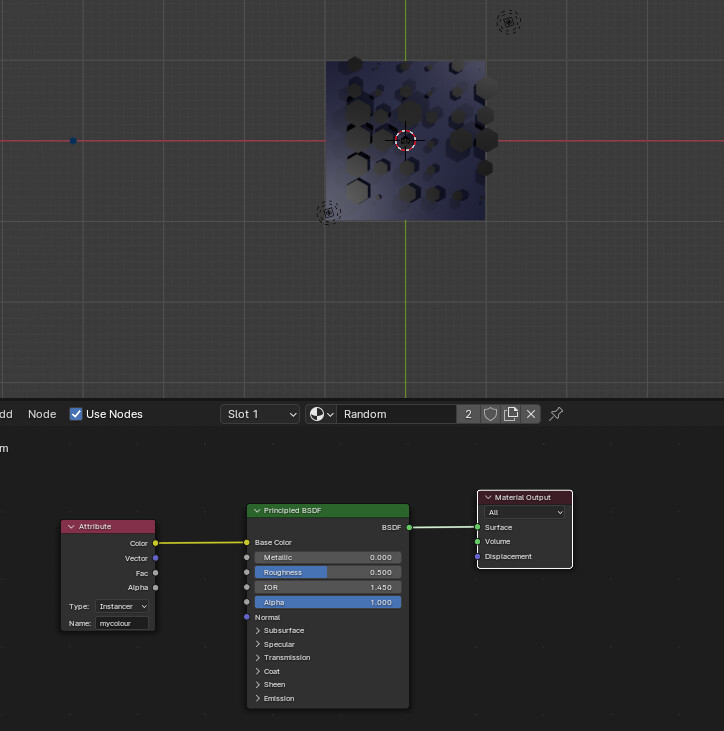
Task: Open the Node menu
Action: pos(42,414)
